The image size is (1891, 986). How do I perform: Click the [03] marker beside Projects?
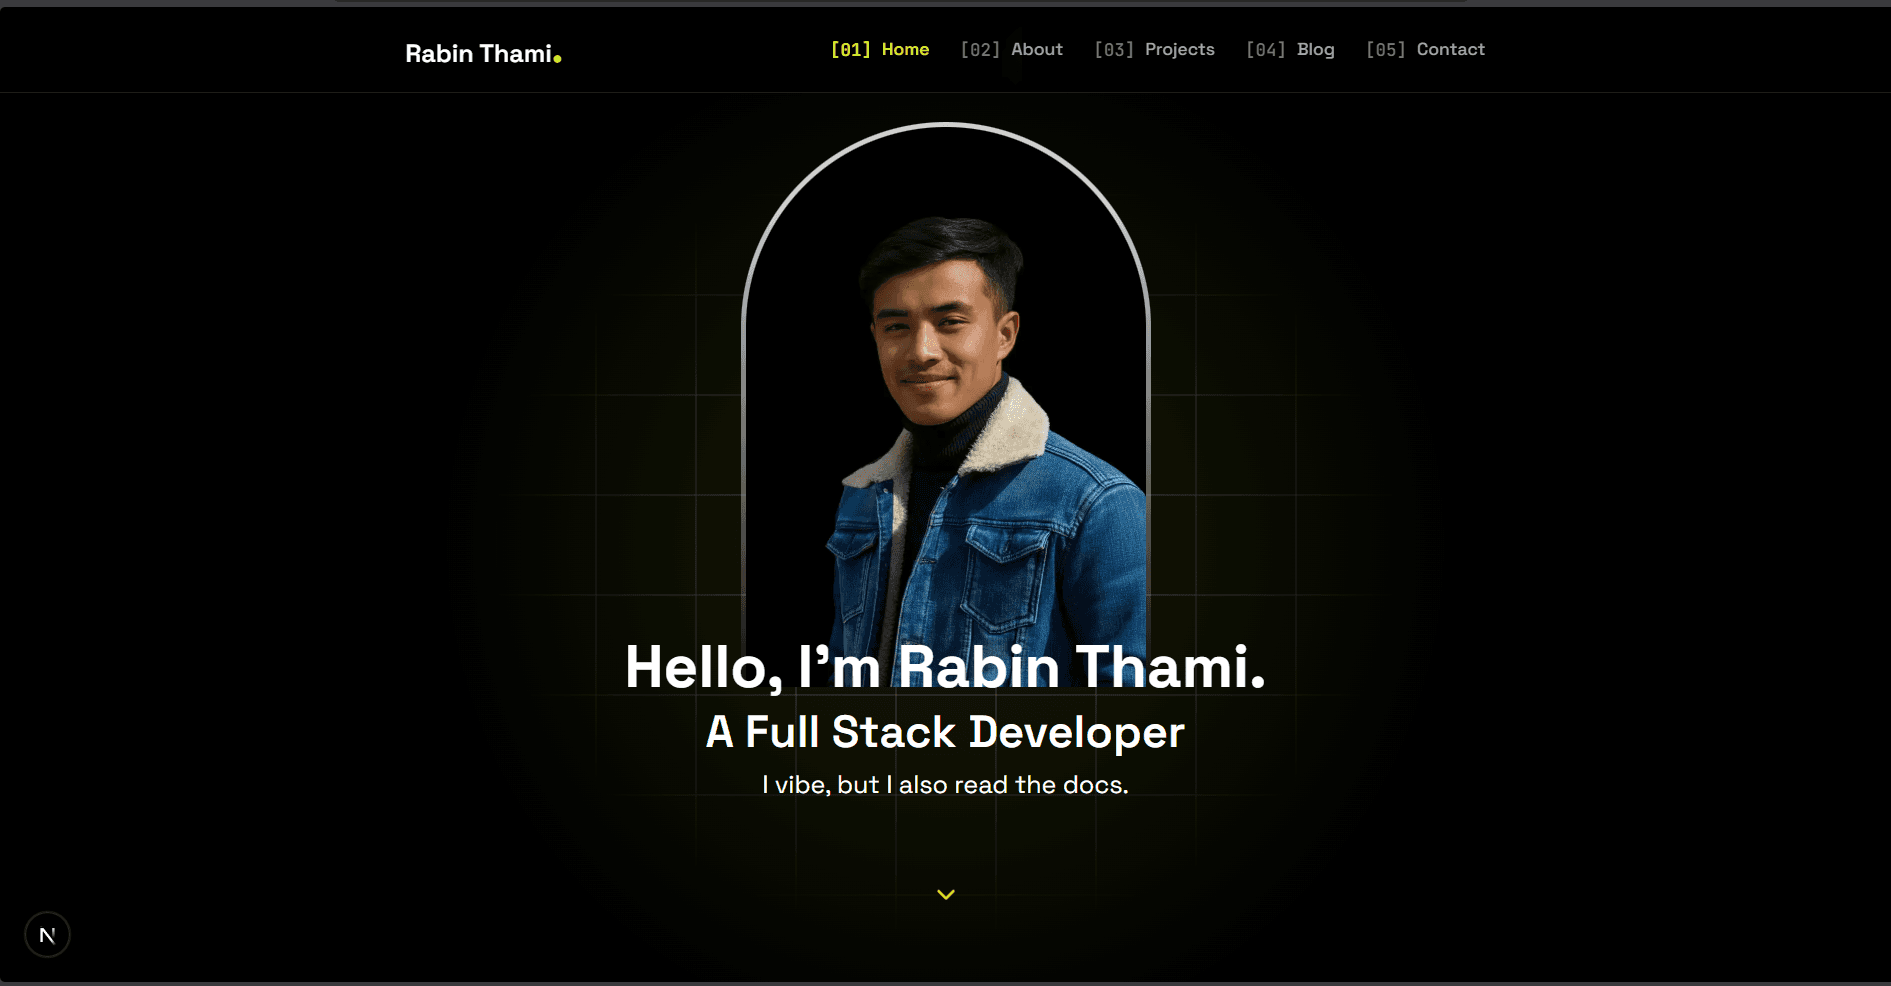click(x=1113, y=48)
